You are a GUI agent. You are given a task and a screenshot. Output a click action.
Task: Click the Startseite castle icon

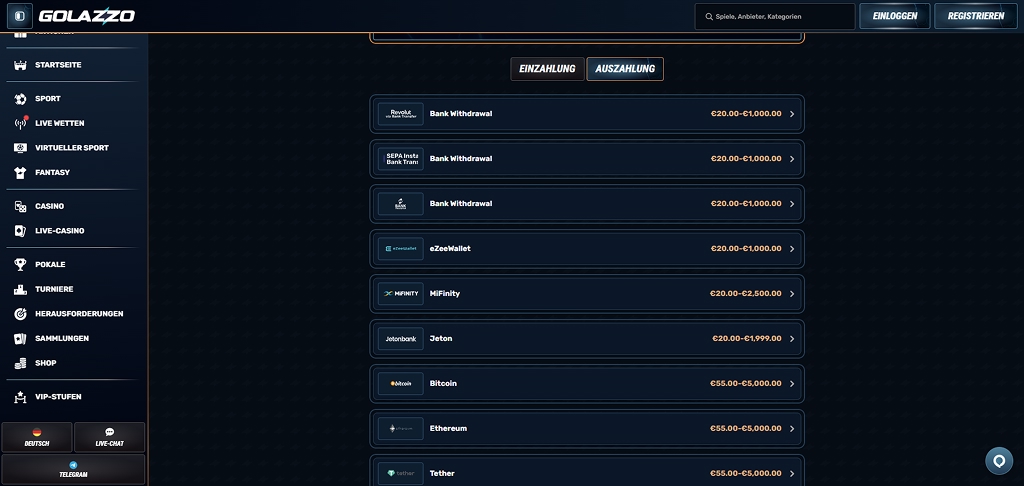pos(20,65)
